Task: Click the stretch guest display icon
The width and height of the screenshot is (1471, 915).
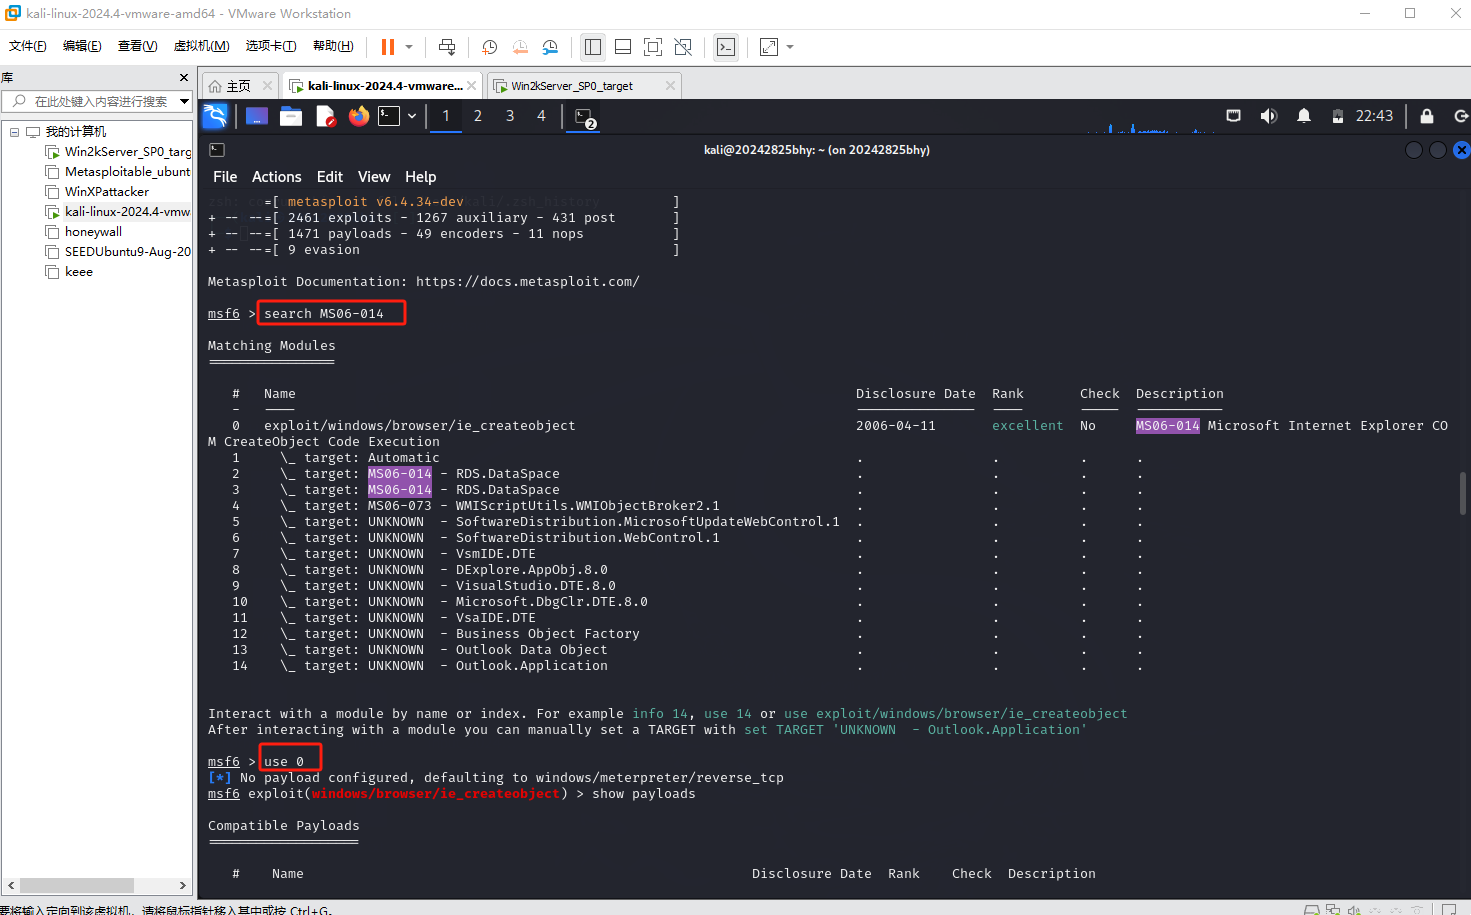Action: click(769, 47)
